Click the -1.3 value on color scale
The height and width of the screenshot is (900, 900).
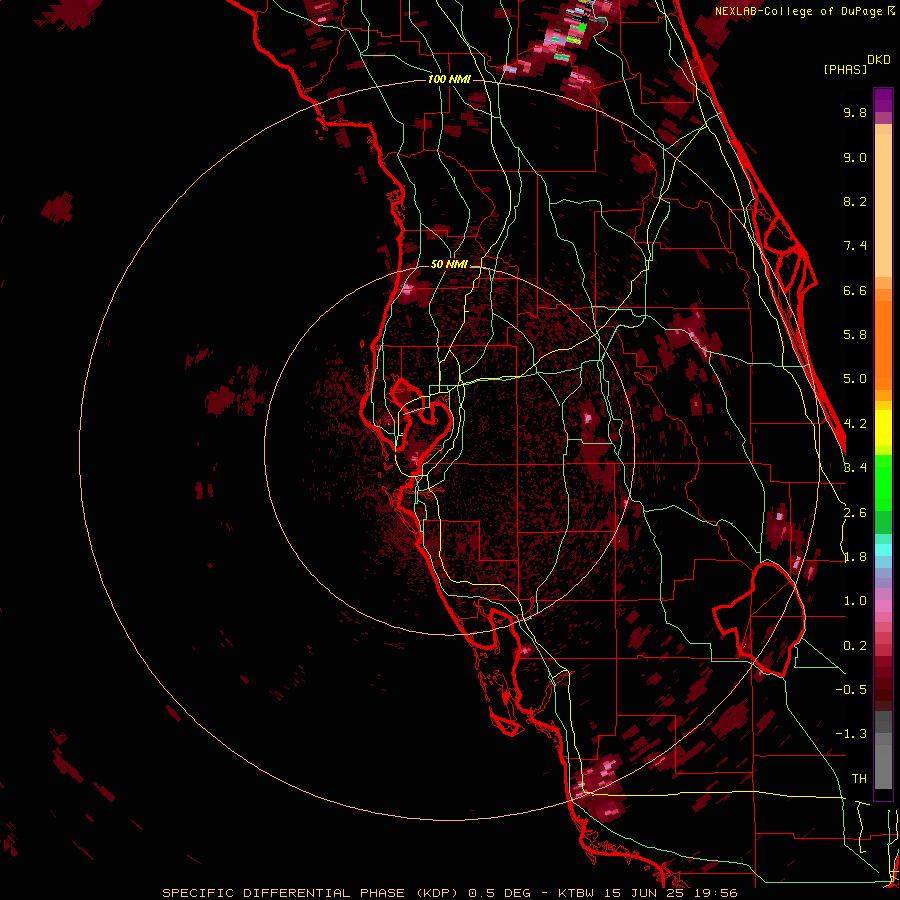coord(851,734)
